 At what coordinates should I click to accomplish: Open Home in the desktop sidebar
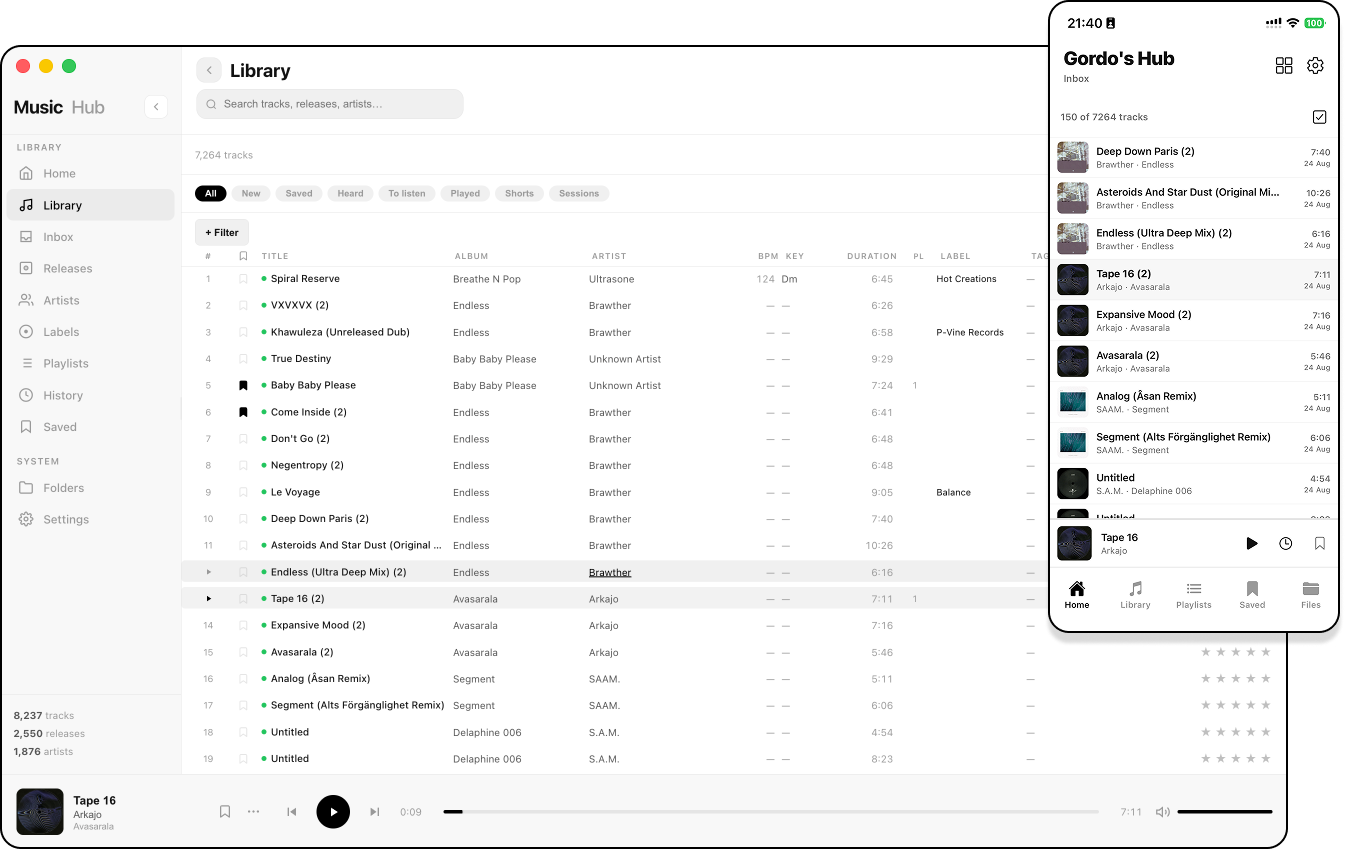(91, 173)
